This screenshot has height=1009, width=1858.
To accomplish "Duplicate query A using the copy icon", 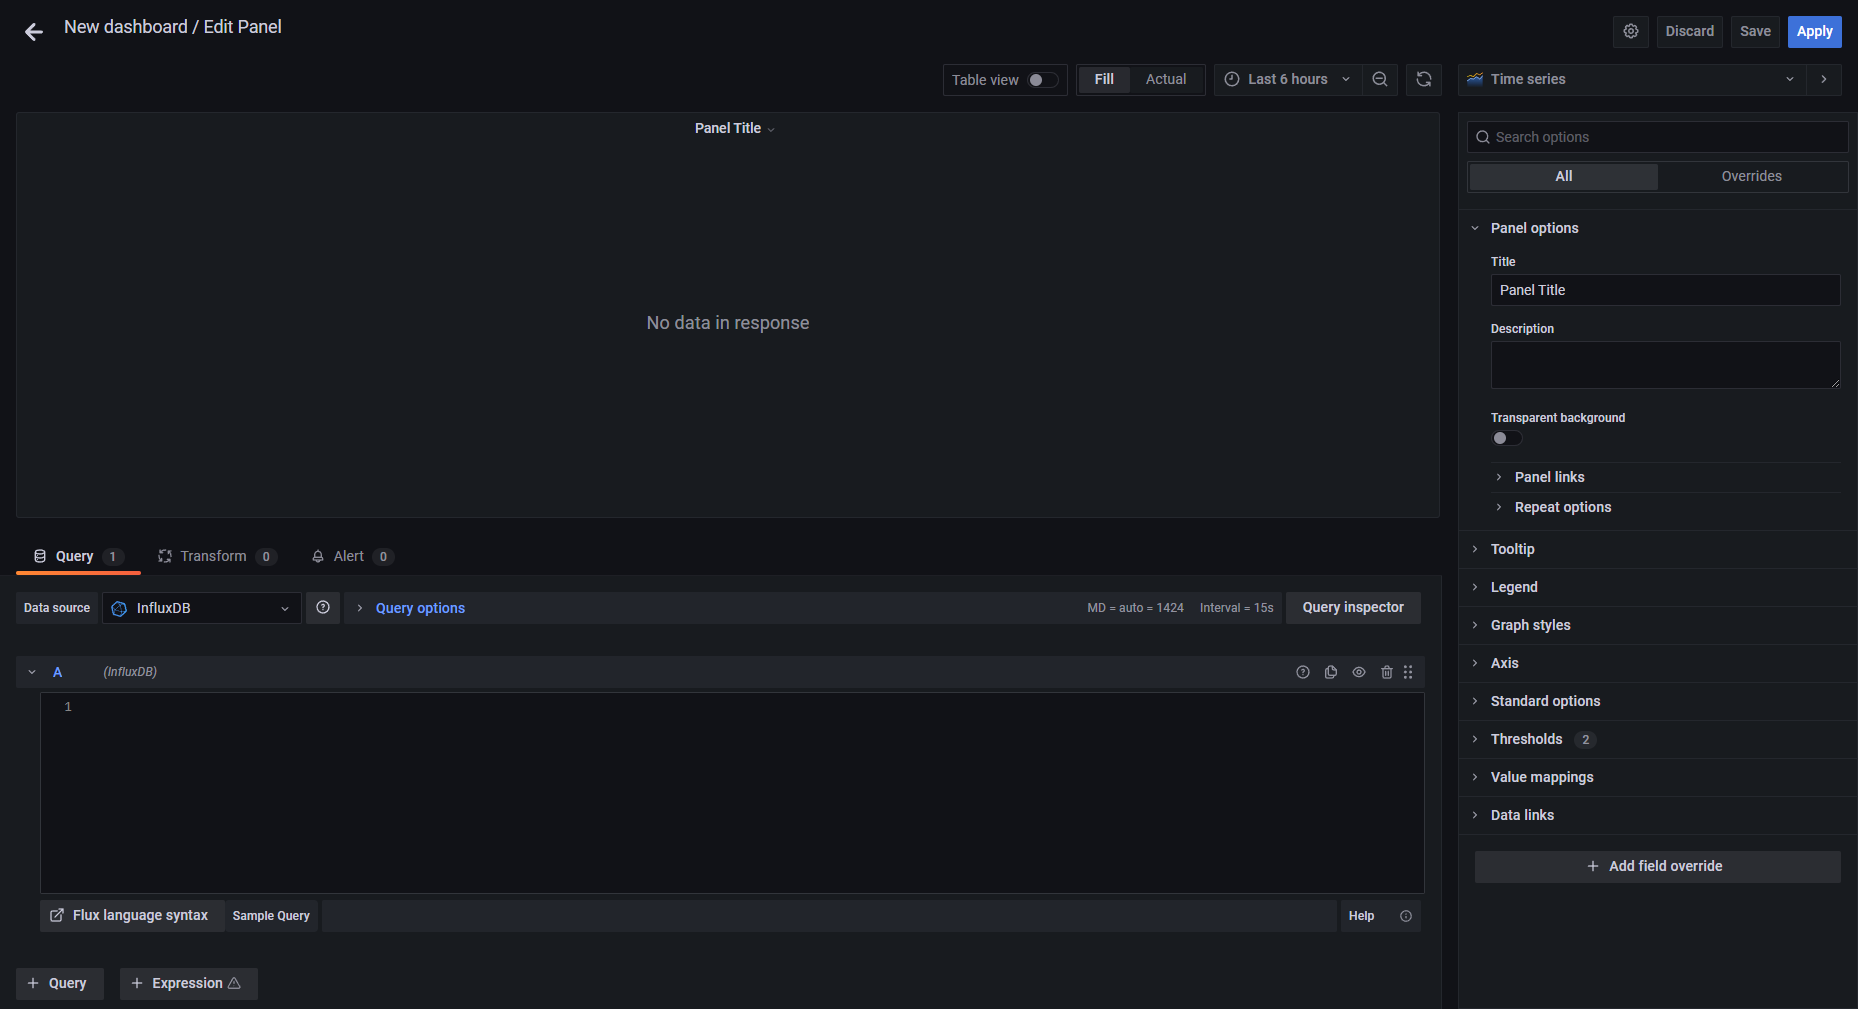I will click(x=1331, y=671).
